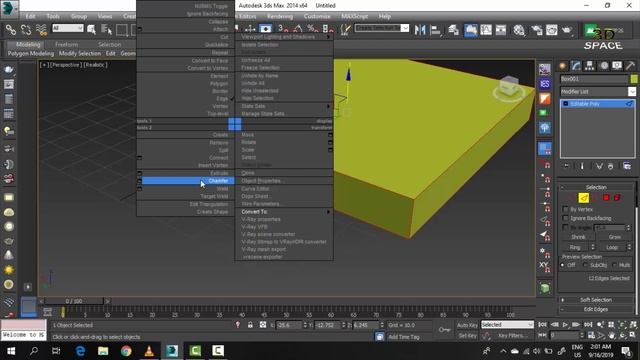Click the Loop selection button
Image resolution: width=640 pixels, height=360 pixels.
pyautogui.click(x=612, y=248)
